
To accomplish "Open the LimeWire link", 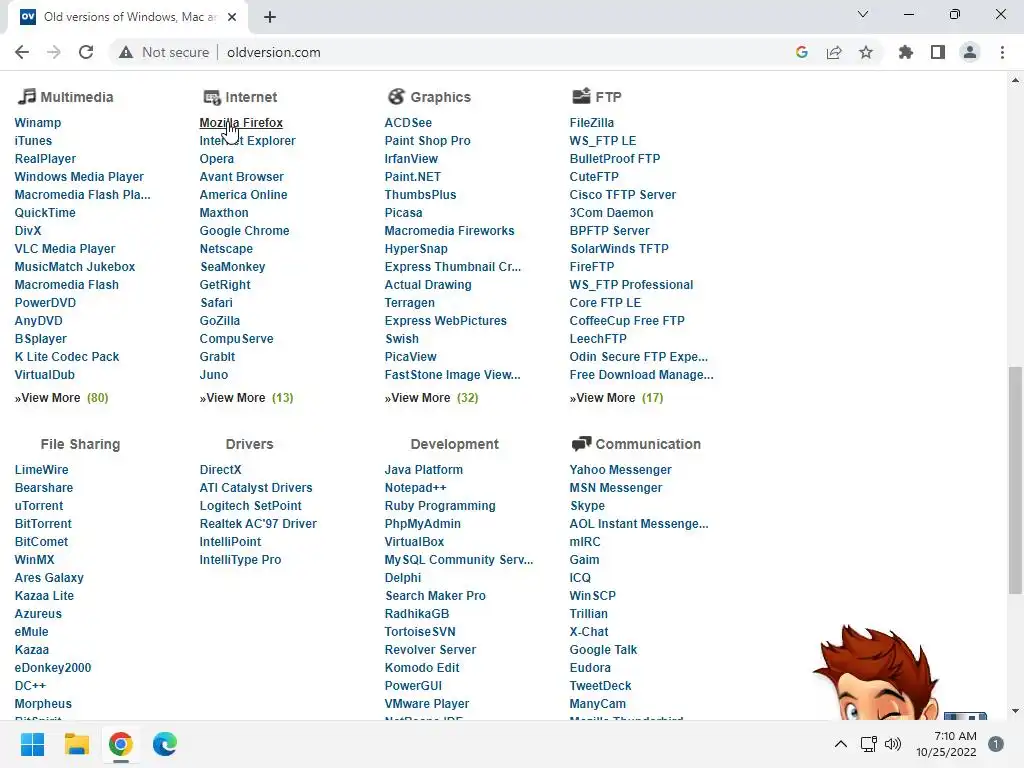I will [x=41, y=470].
